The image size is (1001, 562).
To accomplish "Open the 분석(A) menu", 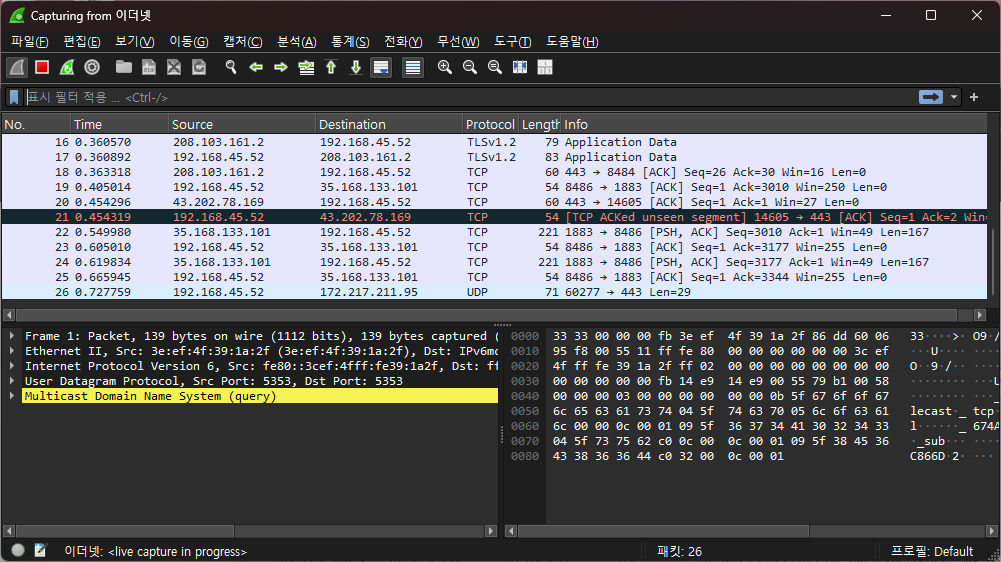I will tap(297, 42).
